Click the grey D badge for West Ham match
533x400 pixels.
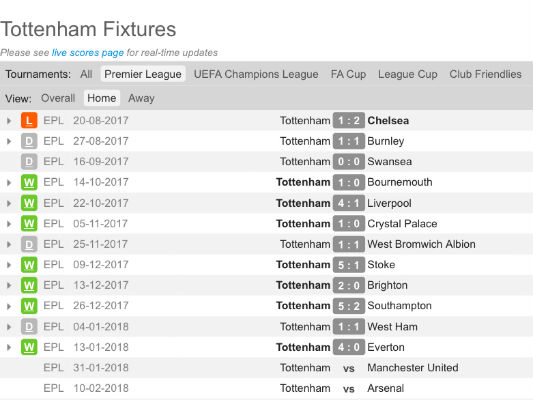click(x=29, y=327)
